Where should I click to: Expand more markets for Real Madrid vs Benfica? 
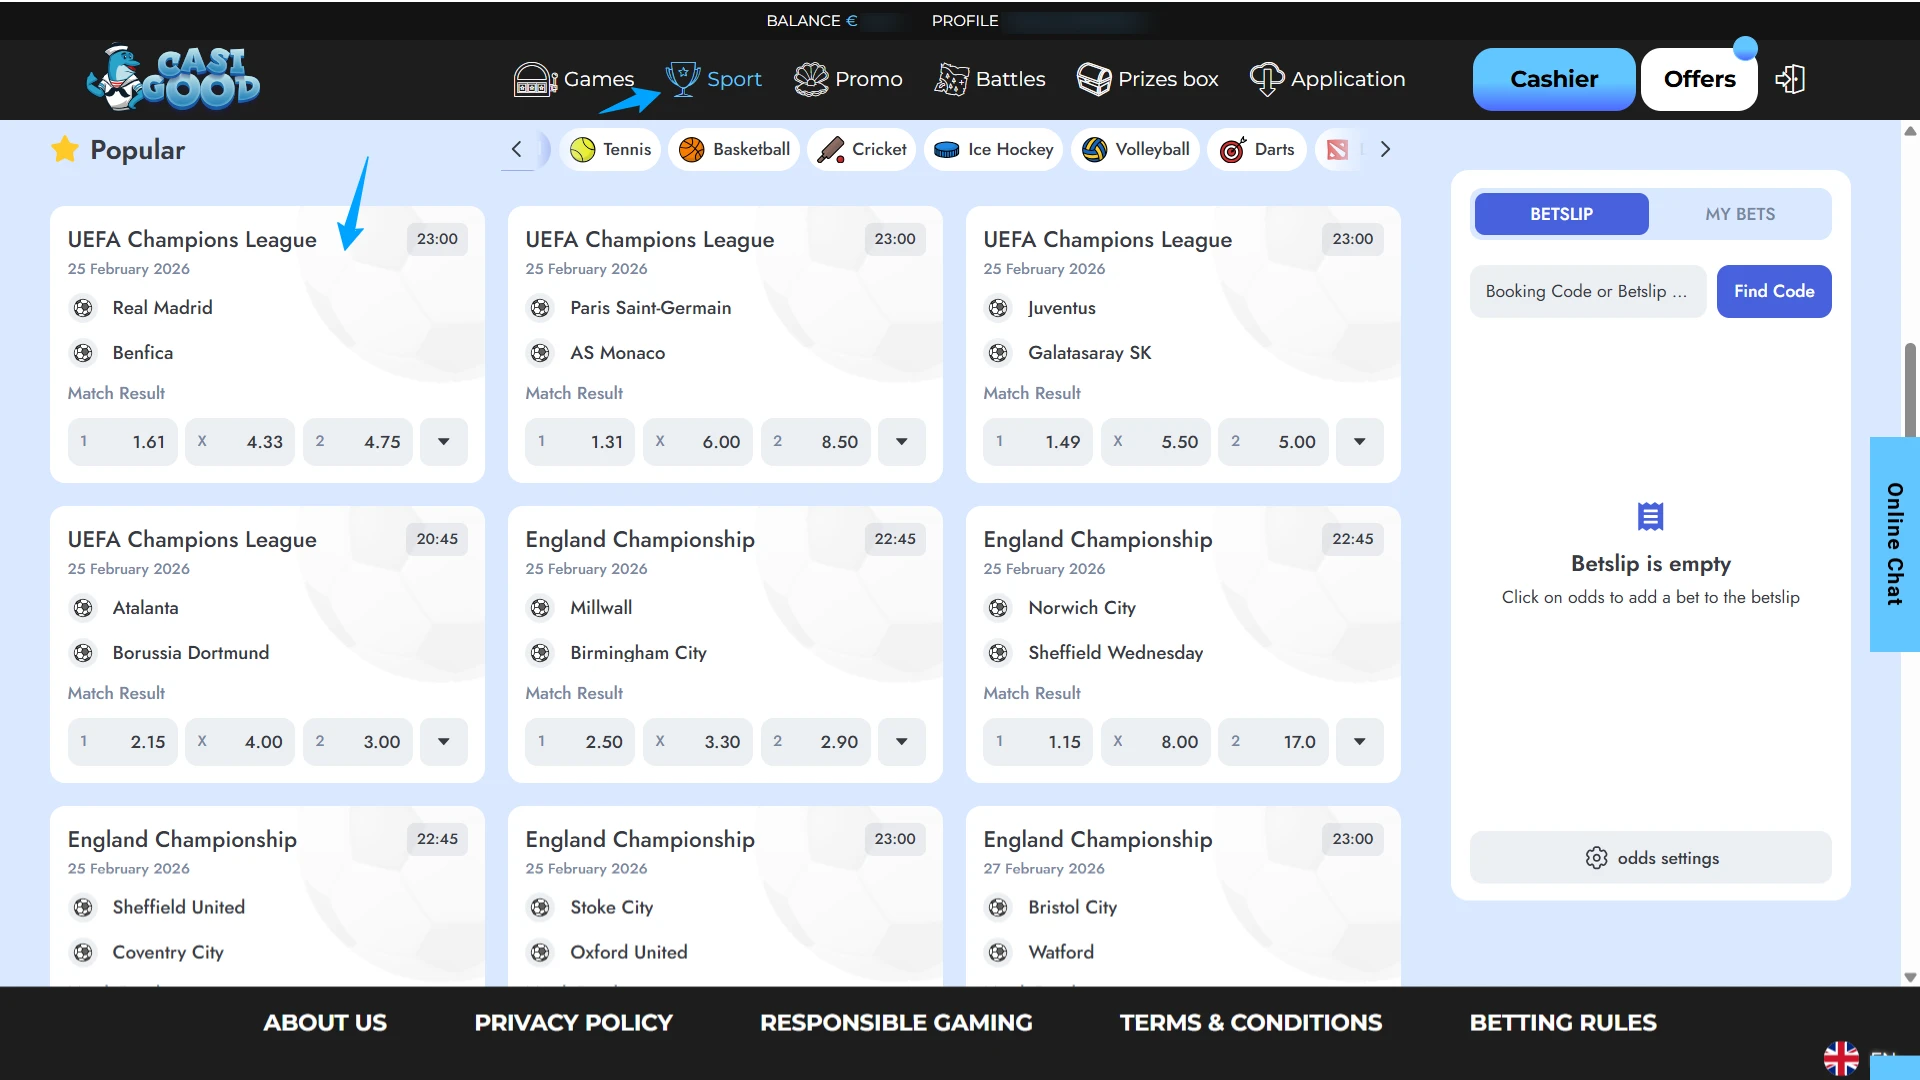pyautogui.click(x=443, y=441)
